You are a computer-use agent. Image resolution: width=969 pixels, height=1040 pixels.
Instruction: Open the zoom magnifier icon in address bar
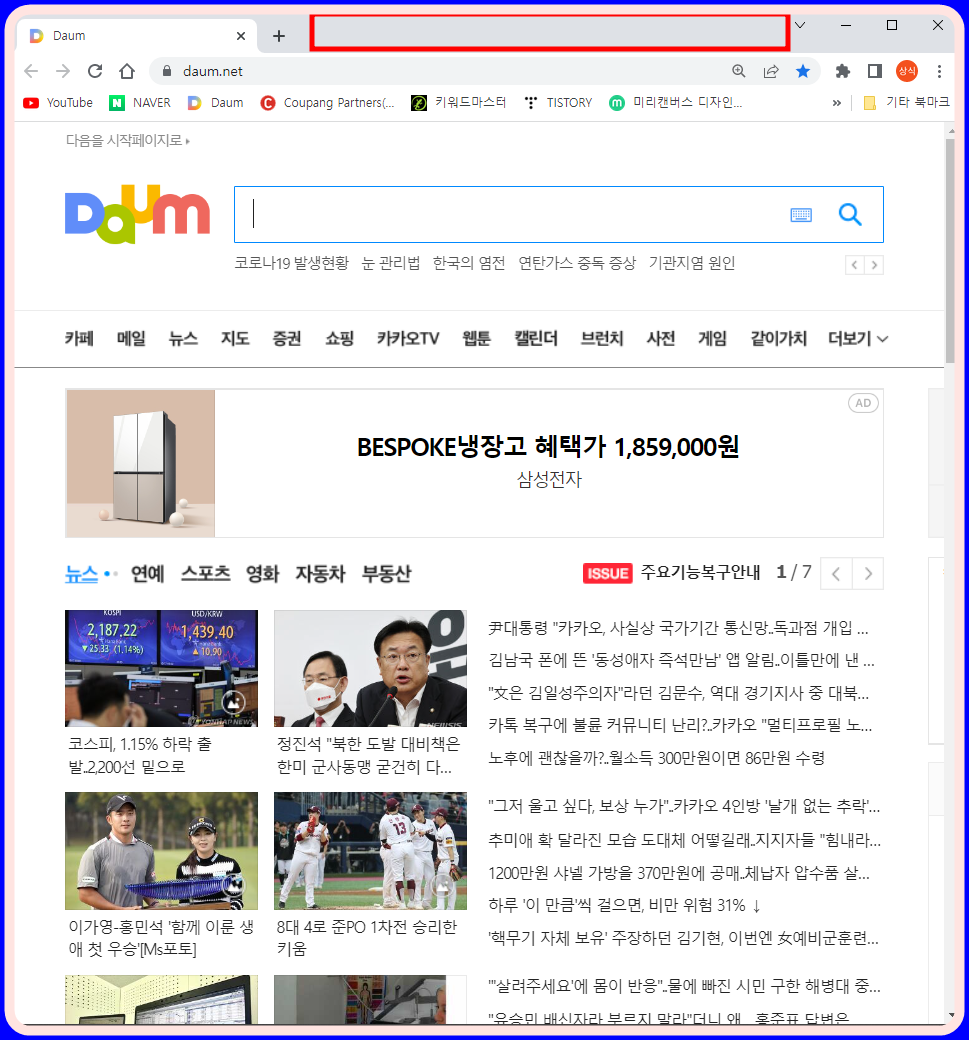pyautogui.click(x=739, y=71)
